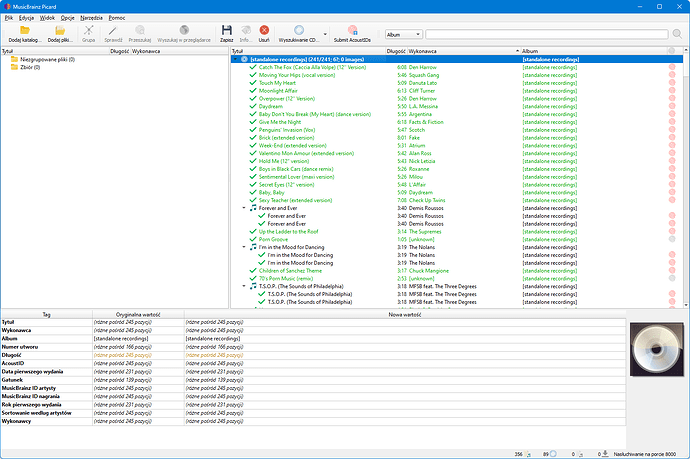Screen dimensions: 690x459
Task: Click the Submit AcoustIDs fingerprint icon
Action: click(352, 30)
